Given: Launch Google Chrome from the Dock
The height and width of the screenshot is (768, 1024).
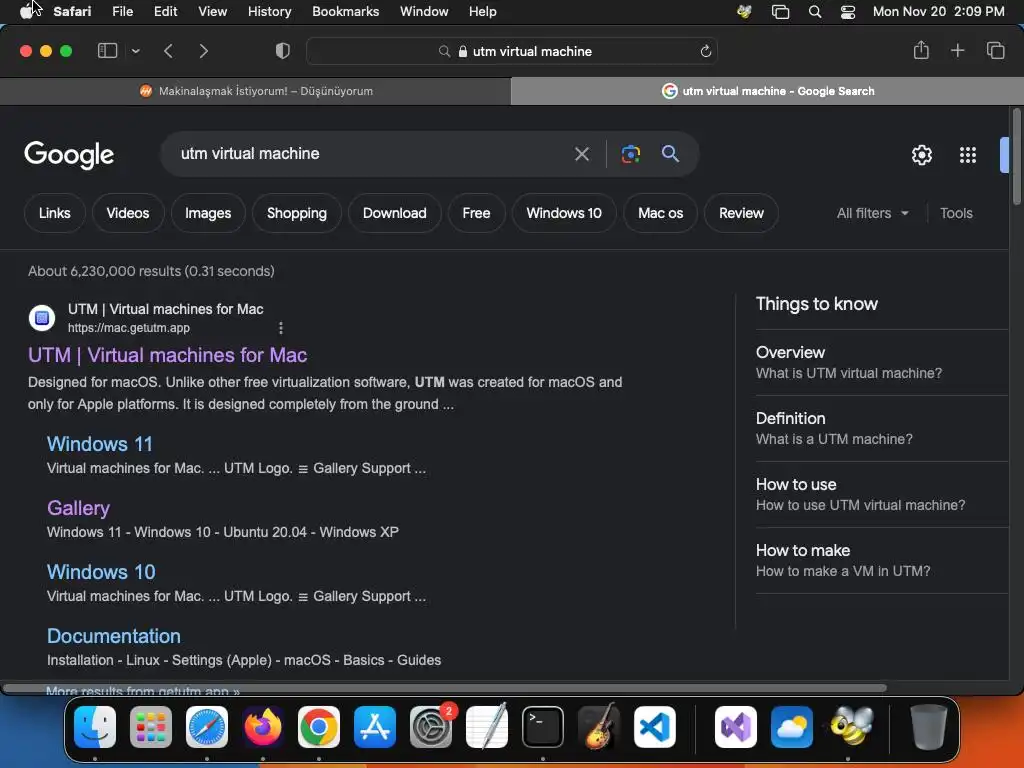Looking at the screenshot, I should click(x=319, y=726).
